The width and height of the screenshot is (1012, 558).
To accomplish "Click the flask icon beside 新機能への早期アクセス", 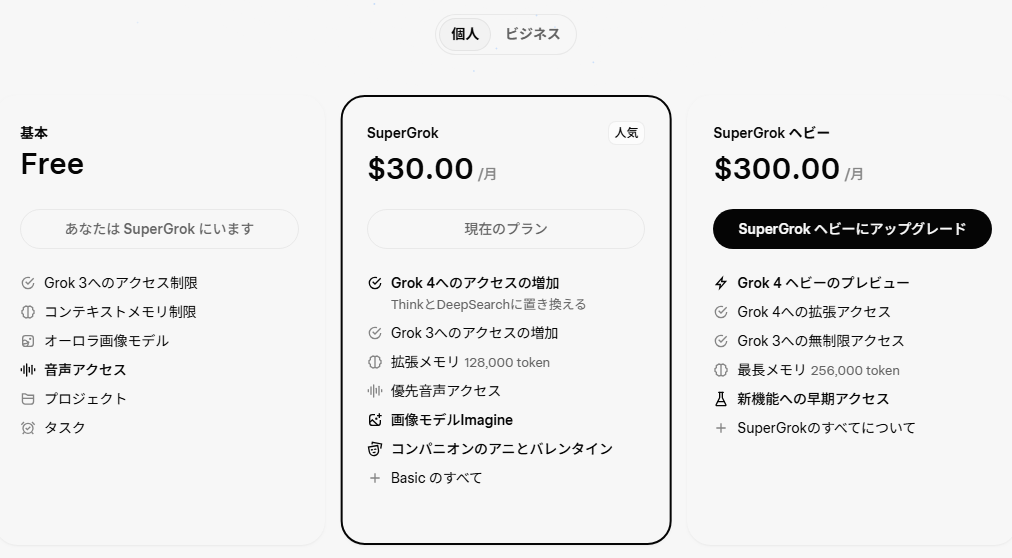I will [x=721, y=399].
